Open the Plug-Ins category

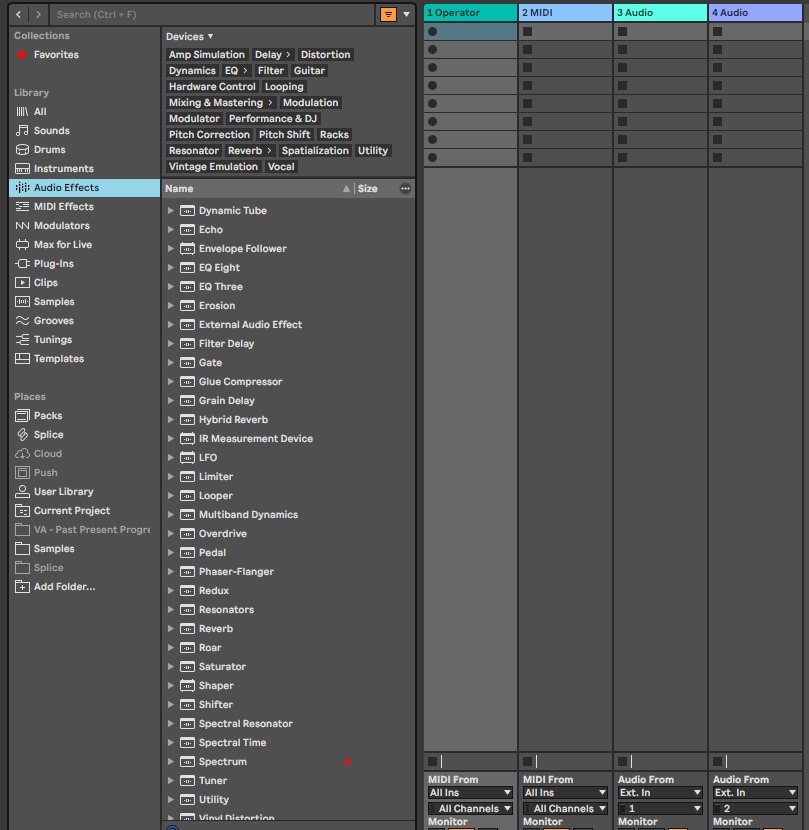[53, 264]
